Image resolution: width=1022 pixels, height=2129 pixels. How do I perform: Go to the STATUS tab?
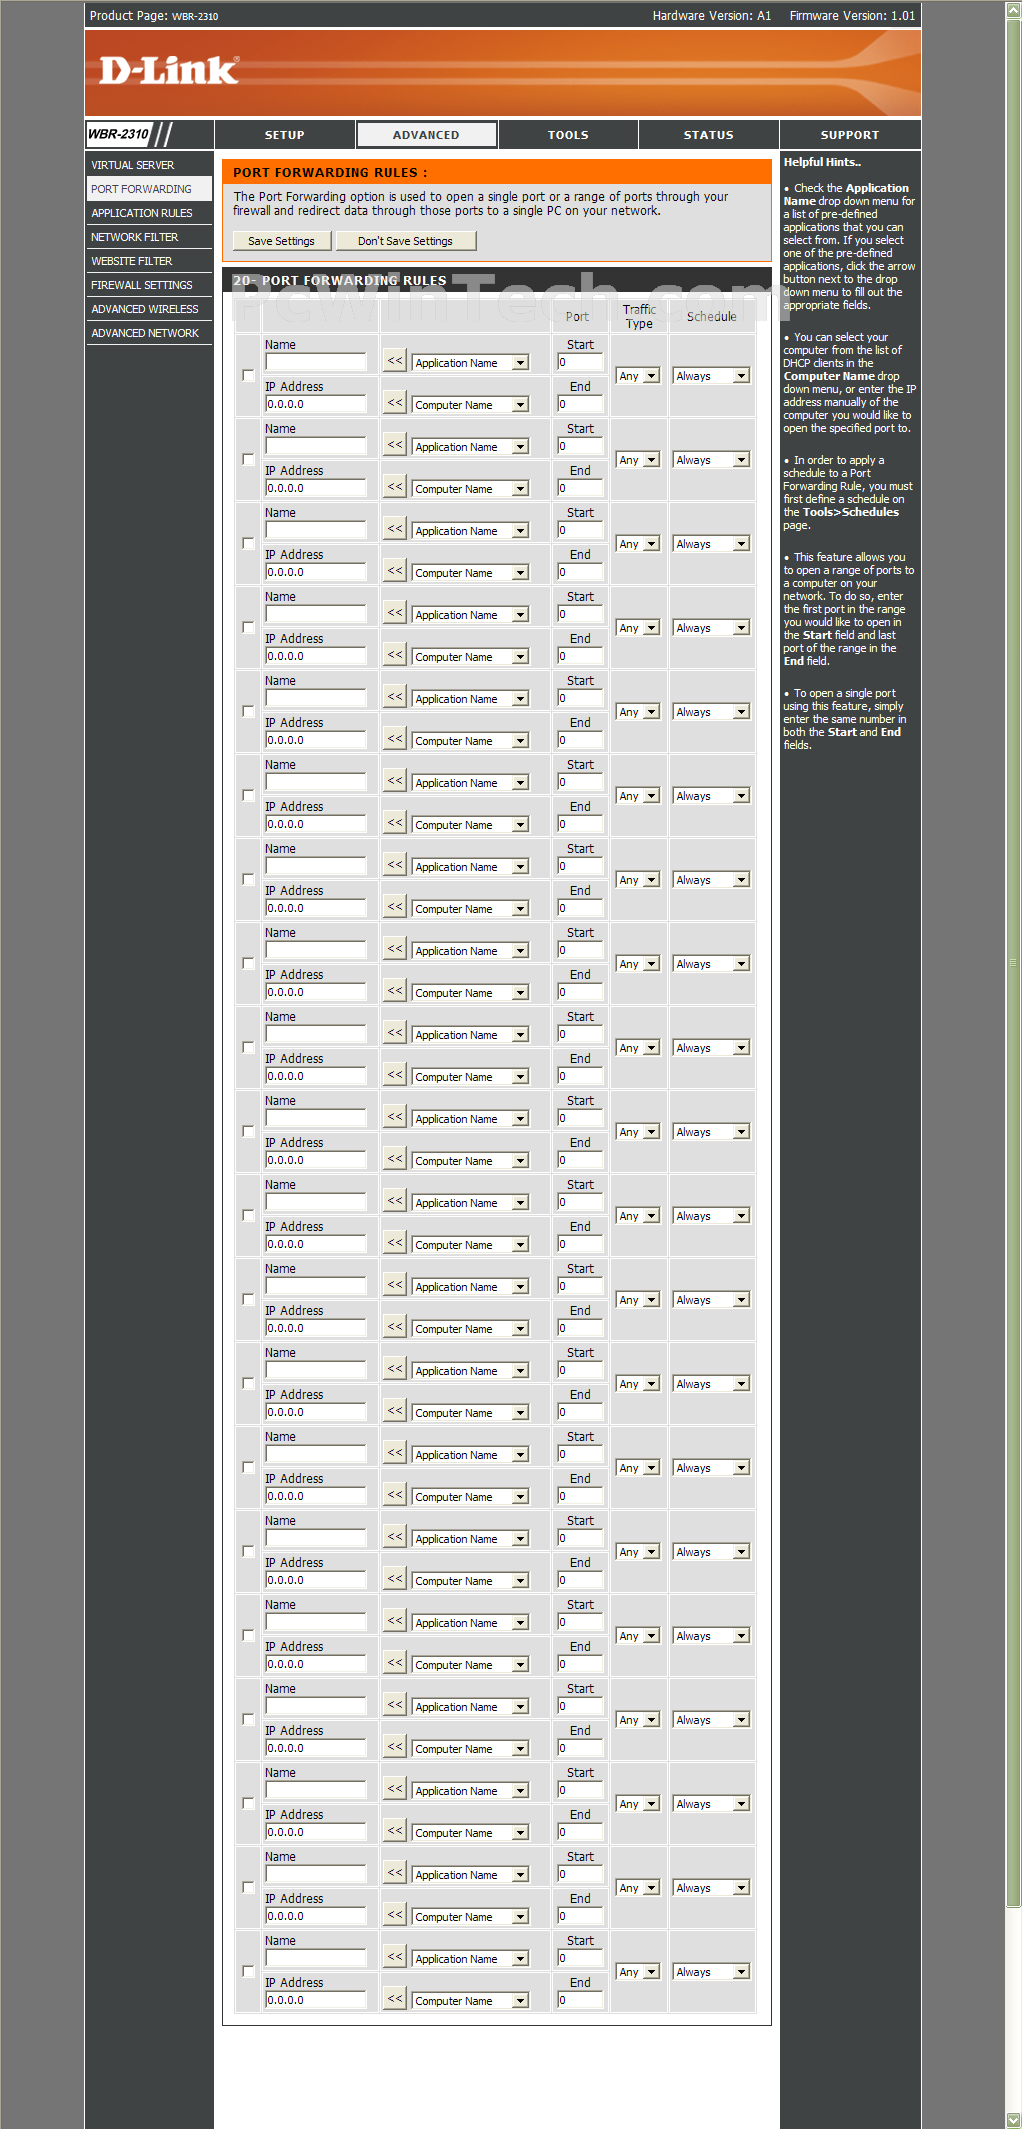pyautogui.click(x=709, y=135)
